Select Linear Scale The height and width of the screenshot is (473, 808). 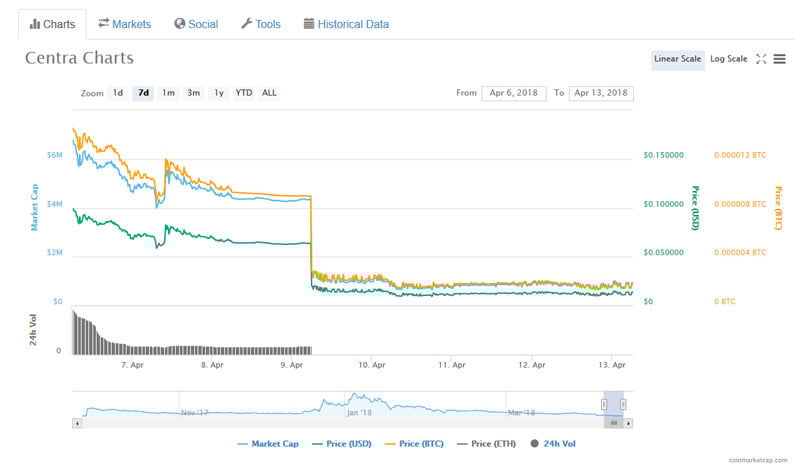coord(678,59)
